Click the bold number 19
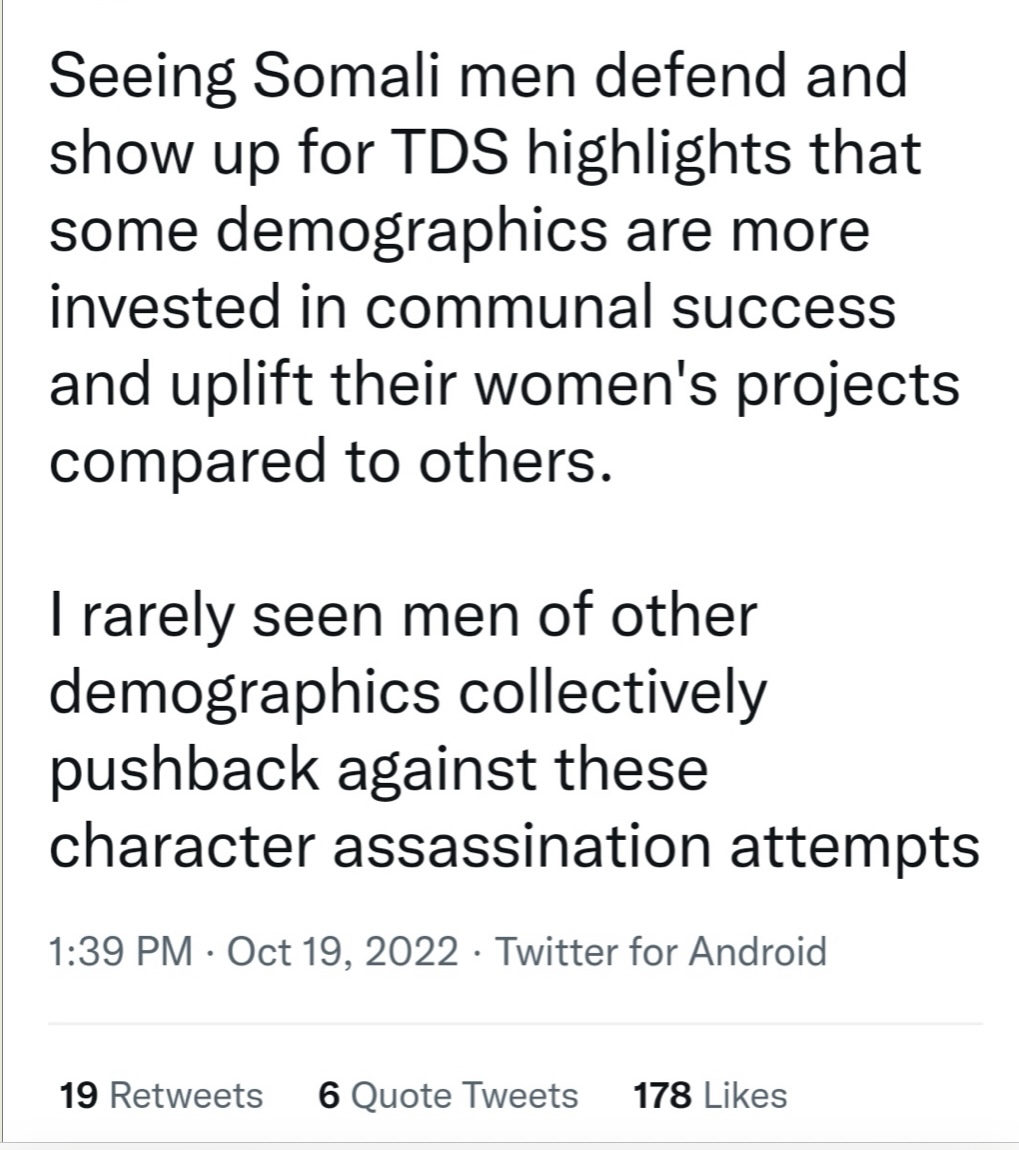Screen dimensions: 1019x1150 pyautogui.click(x=78, y=1095)
